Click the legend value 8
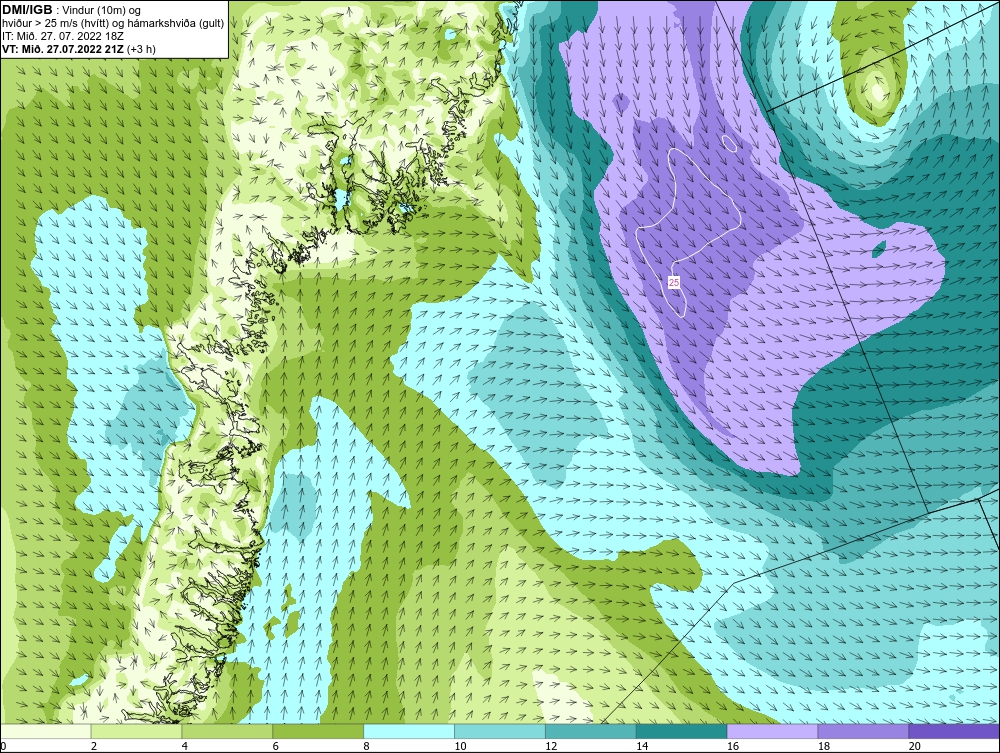 coord(367,746)
